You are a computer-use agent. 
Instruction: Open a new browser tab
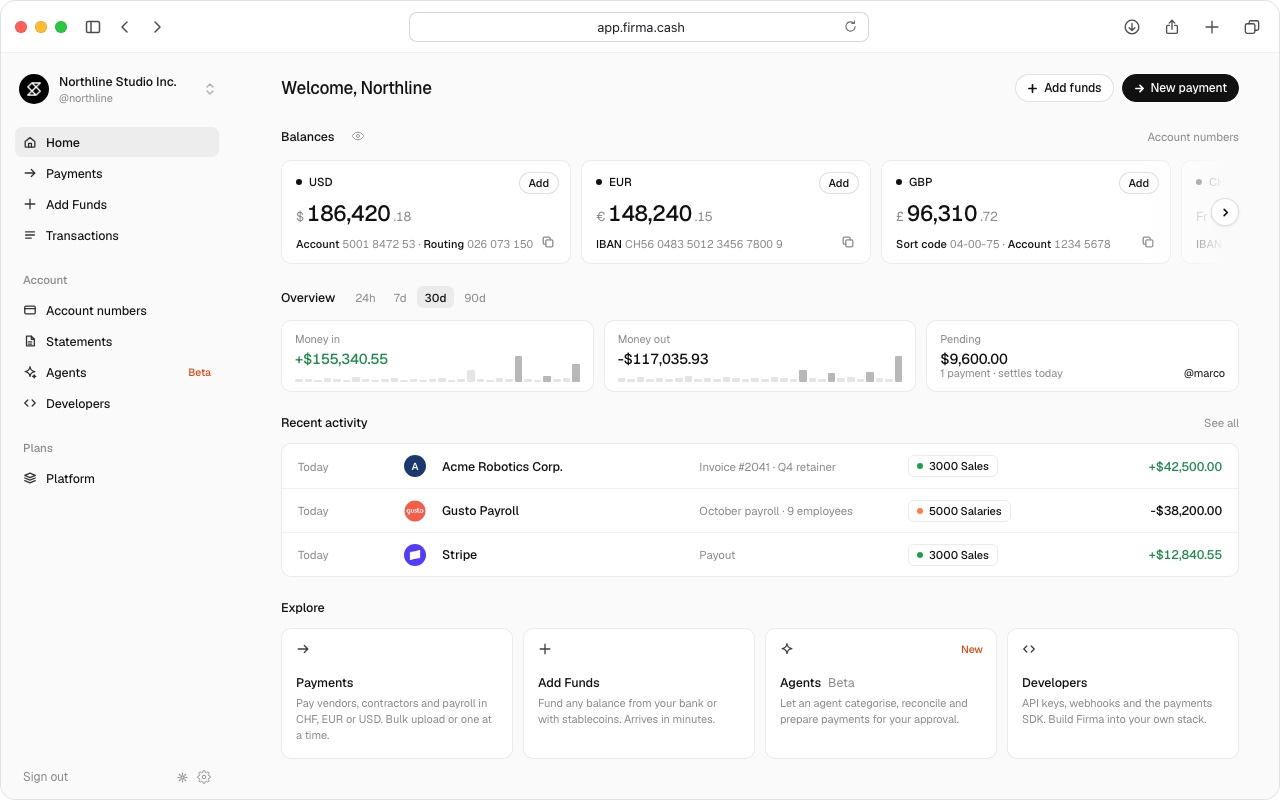tap(1212, 27)
